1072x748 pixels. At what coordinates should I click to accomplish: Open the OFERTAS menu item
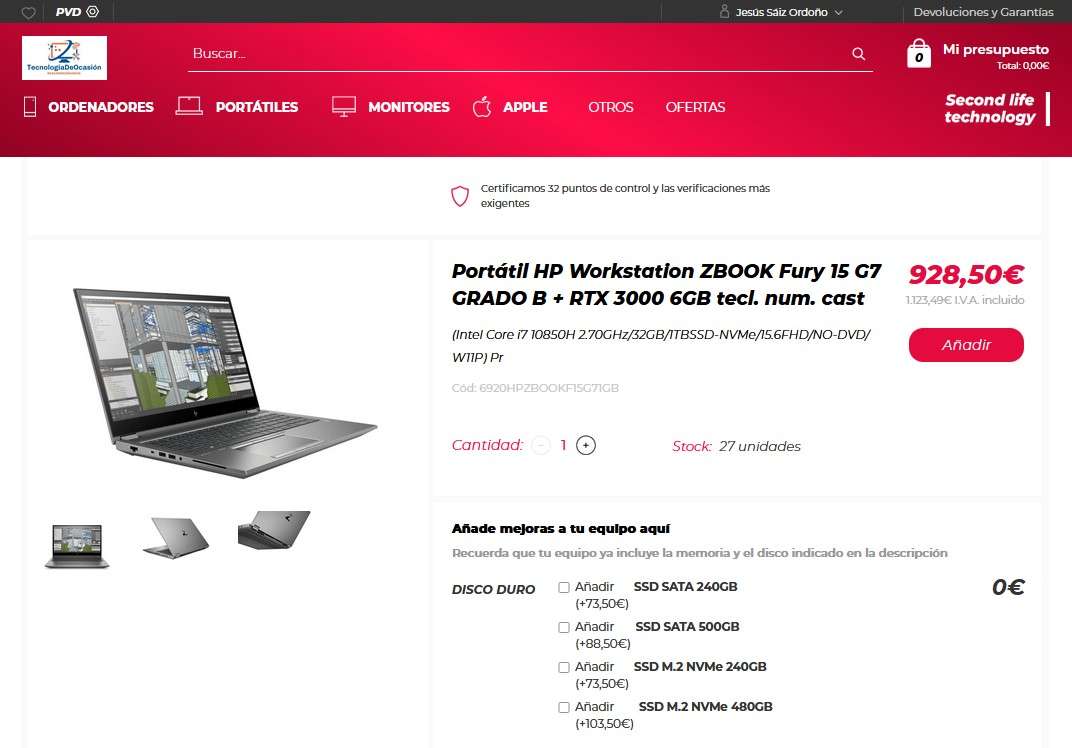(695, 107)
